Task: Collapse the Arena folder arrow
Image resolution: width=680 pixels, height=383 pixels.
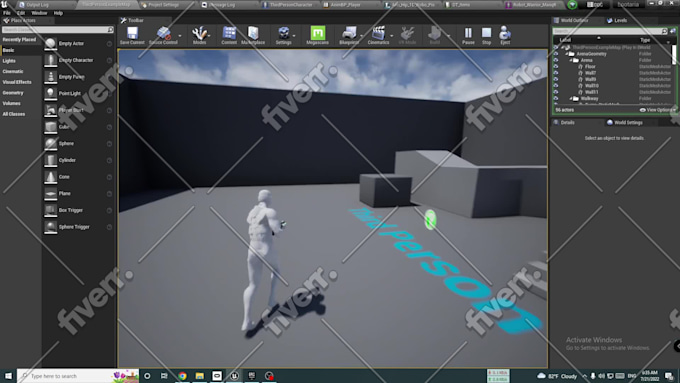Action: click(x=571, y=60)
